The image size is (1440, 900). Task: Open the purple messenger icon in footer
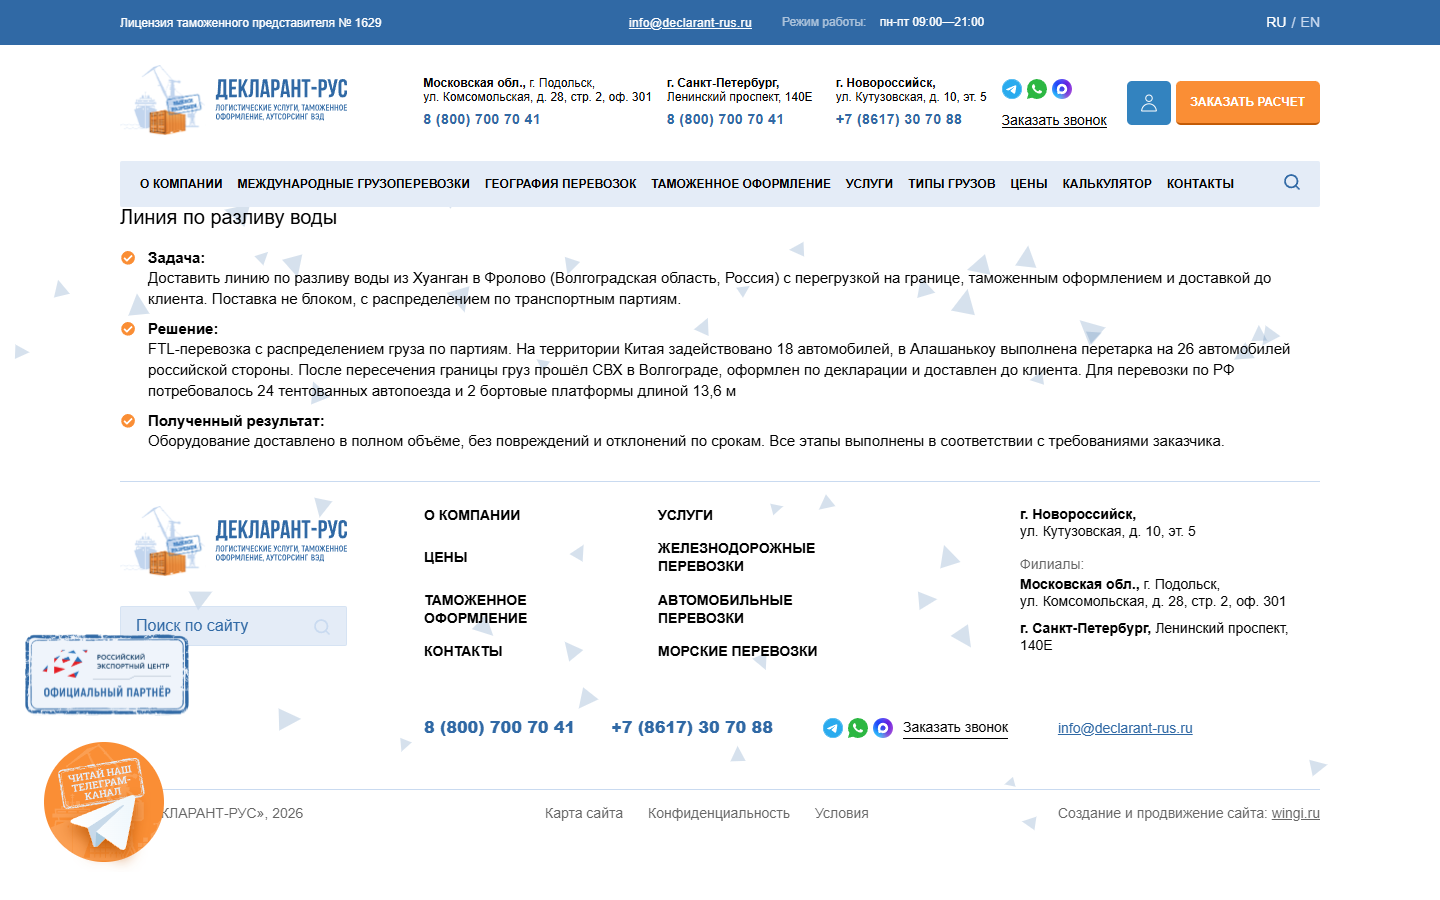point(883,728)
